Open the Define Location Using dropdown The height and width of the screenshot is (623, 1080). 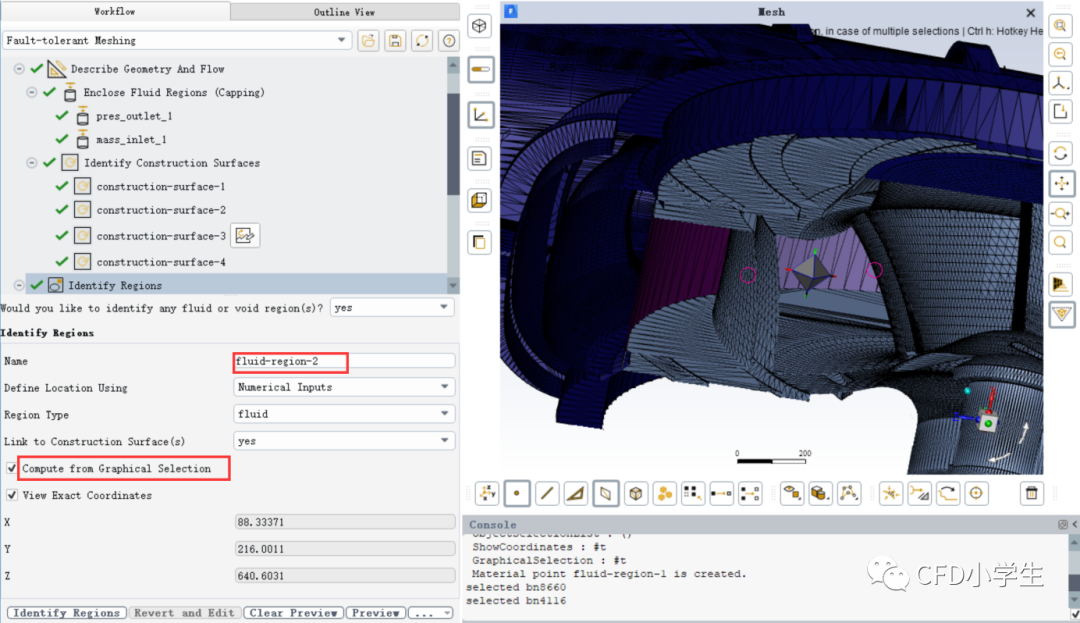[x=344, y=388]
